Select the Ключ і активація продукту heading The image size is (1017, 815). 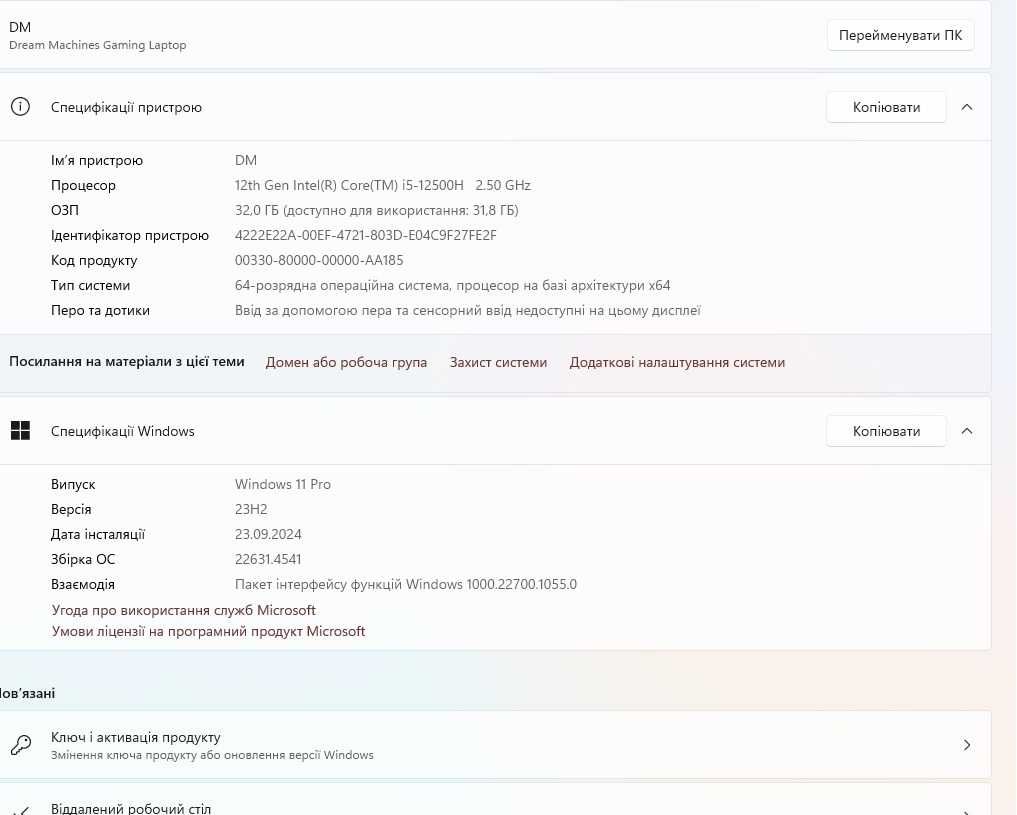tap(136, 737)
